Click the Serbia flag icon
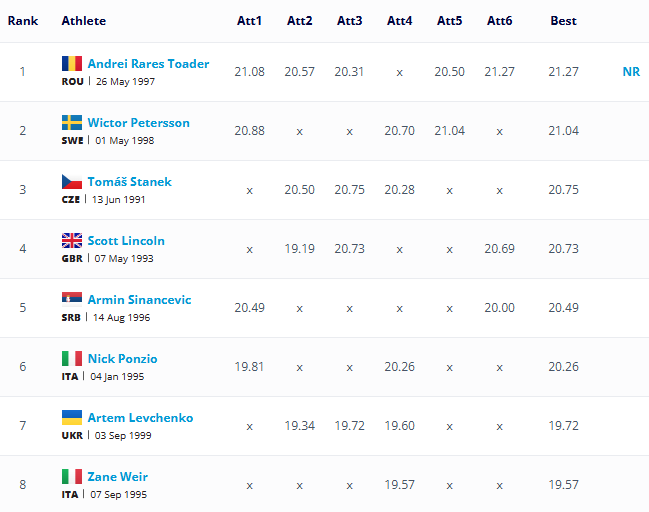649x512 pixels. [71, 300]
